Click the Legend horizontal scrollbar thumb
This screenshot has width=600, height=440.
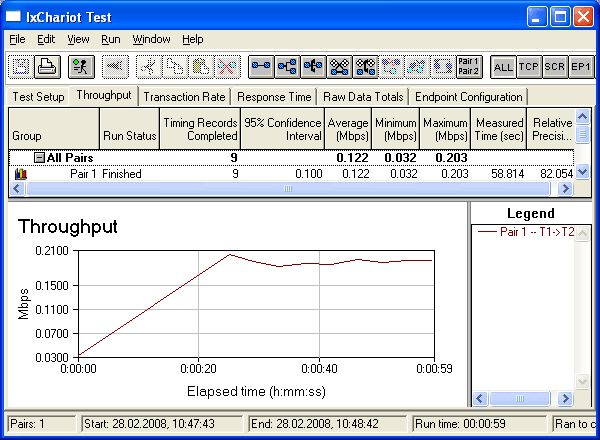[520, 399]
